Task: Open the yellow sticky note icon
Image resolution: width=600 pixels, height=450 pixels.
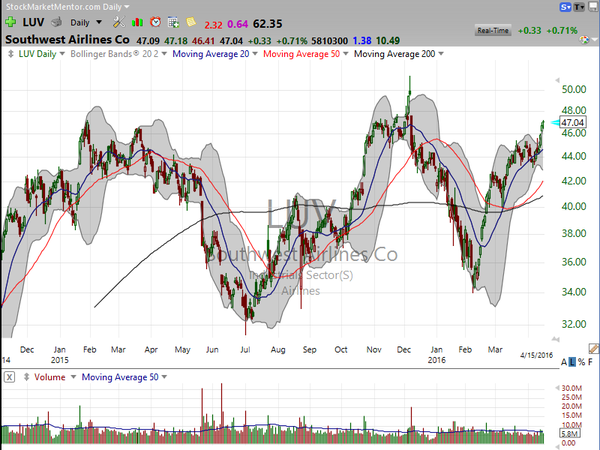Action: 191,22
